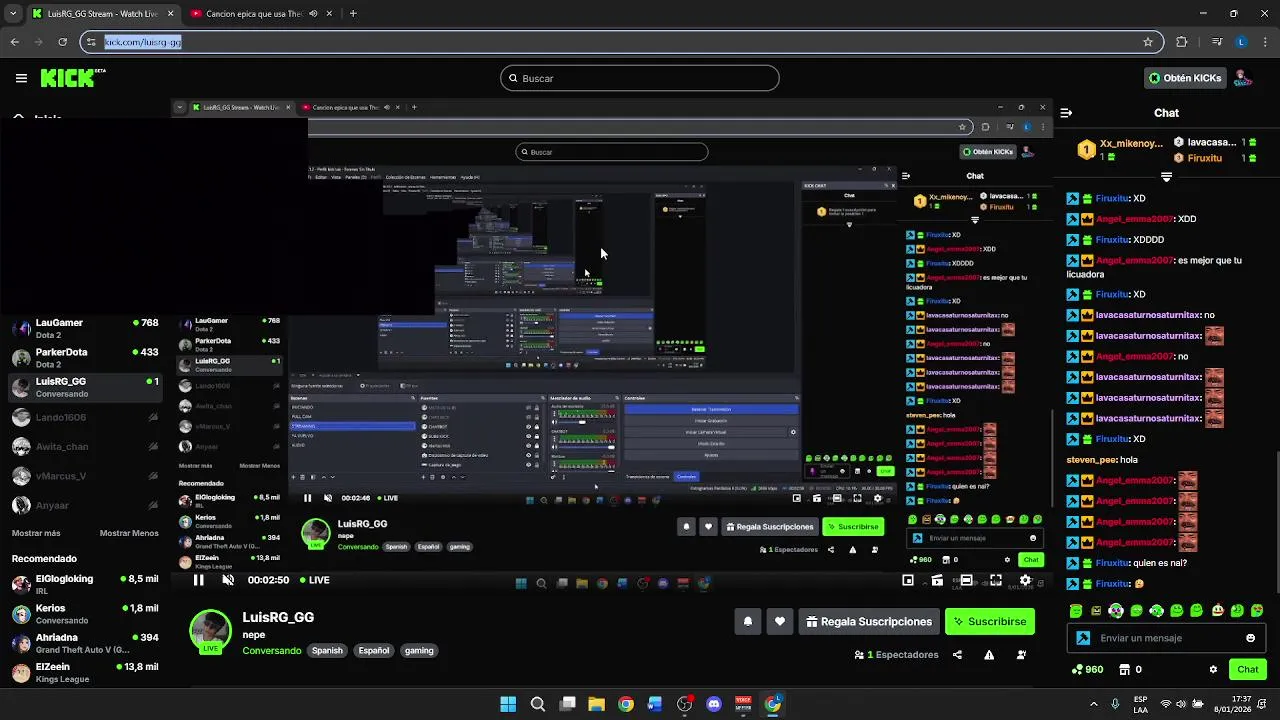Open the emoji picker in chat
Screen dimensions: 1280x720
pos(1250,638)
